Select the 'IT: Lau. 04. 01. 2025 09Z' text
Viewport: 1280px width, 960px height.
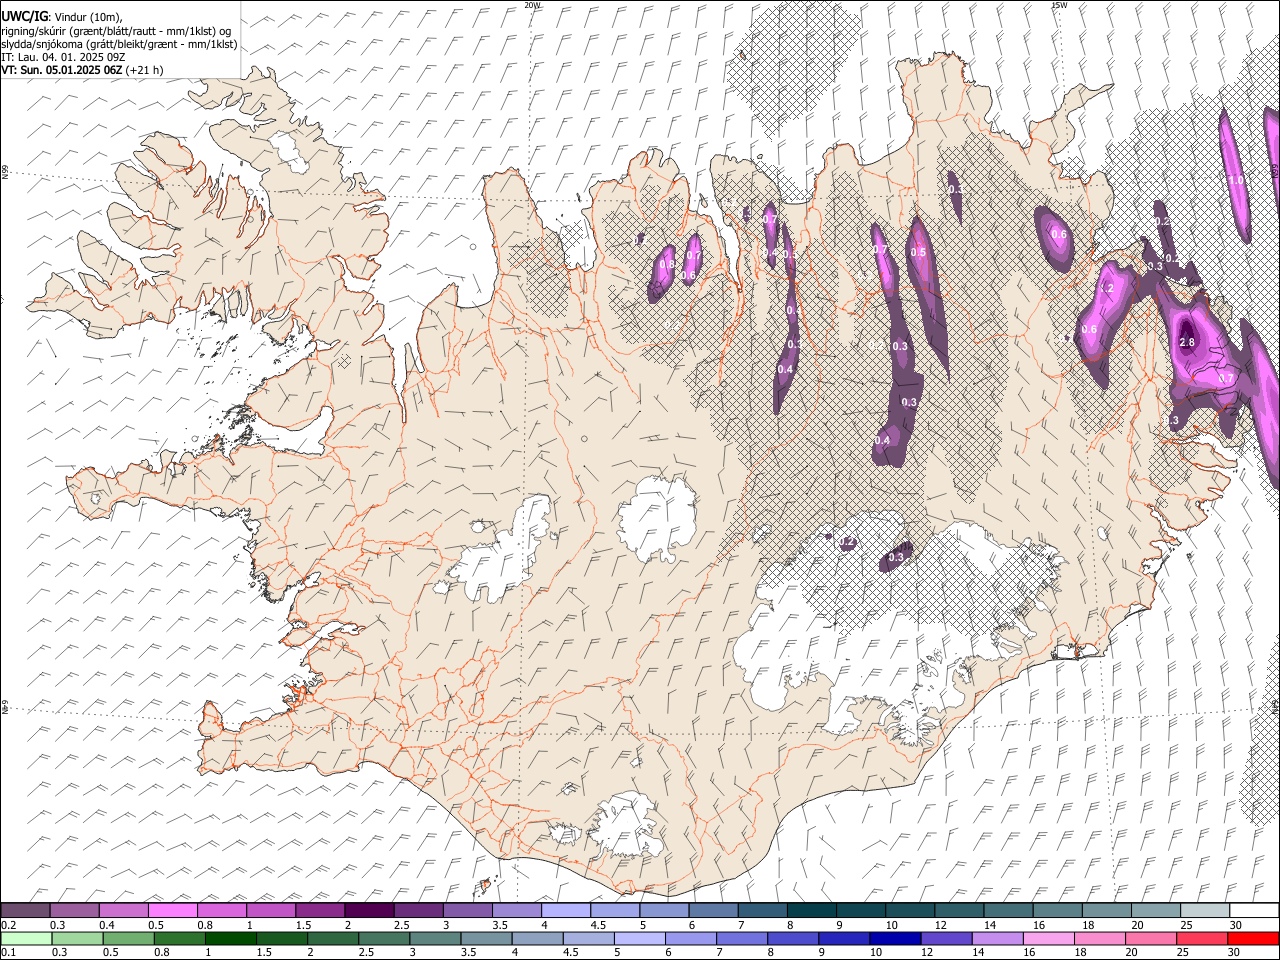click(x=63, y=57)
